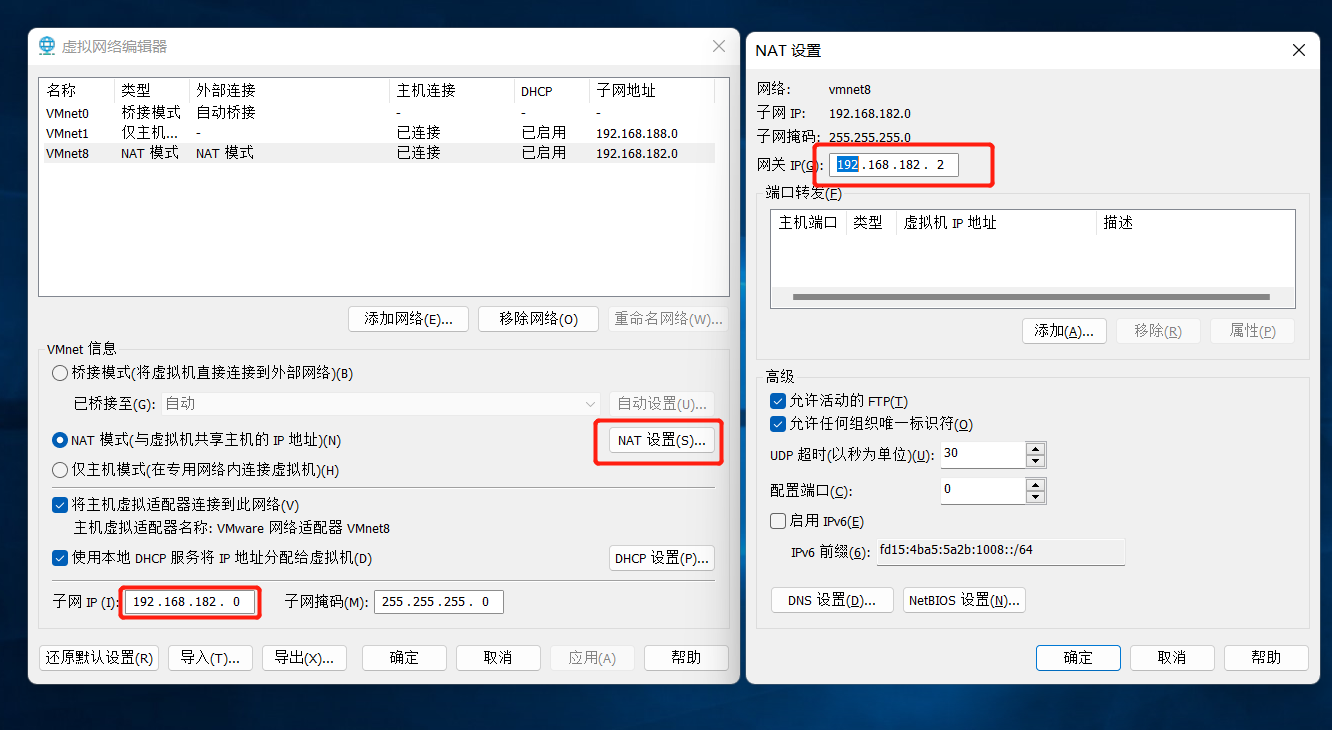The height and width of the screenshot is (730, 1332).
Task: Click the virtual network editor globe icon
Action: [47, 46]
